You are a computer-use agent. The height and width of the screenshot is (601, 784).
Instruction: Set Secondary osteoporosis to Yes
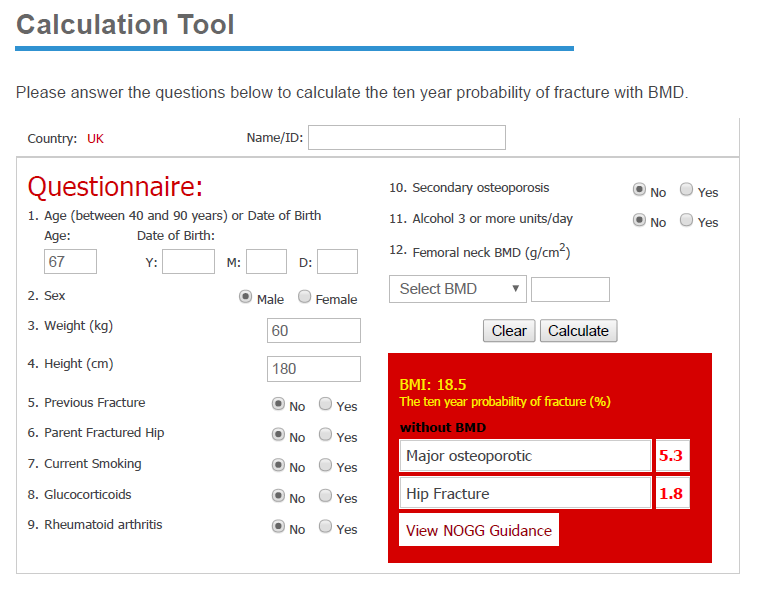point(686,190)
